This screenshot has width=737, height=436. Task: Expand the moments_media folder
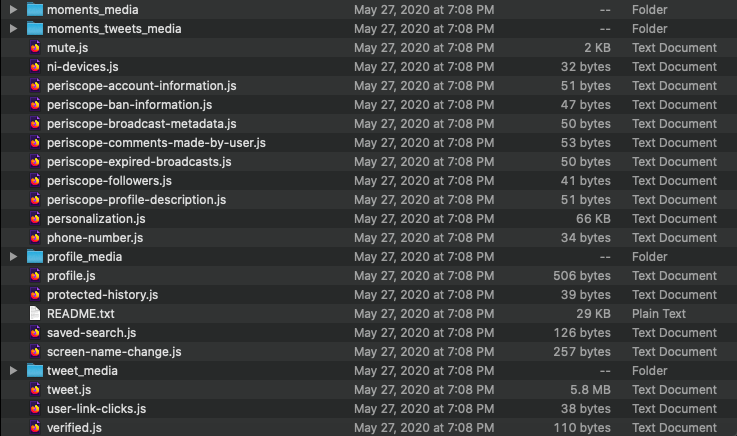pyautogui.click(x=14, y=10)
